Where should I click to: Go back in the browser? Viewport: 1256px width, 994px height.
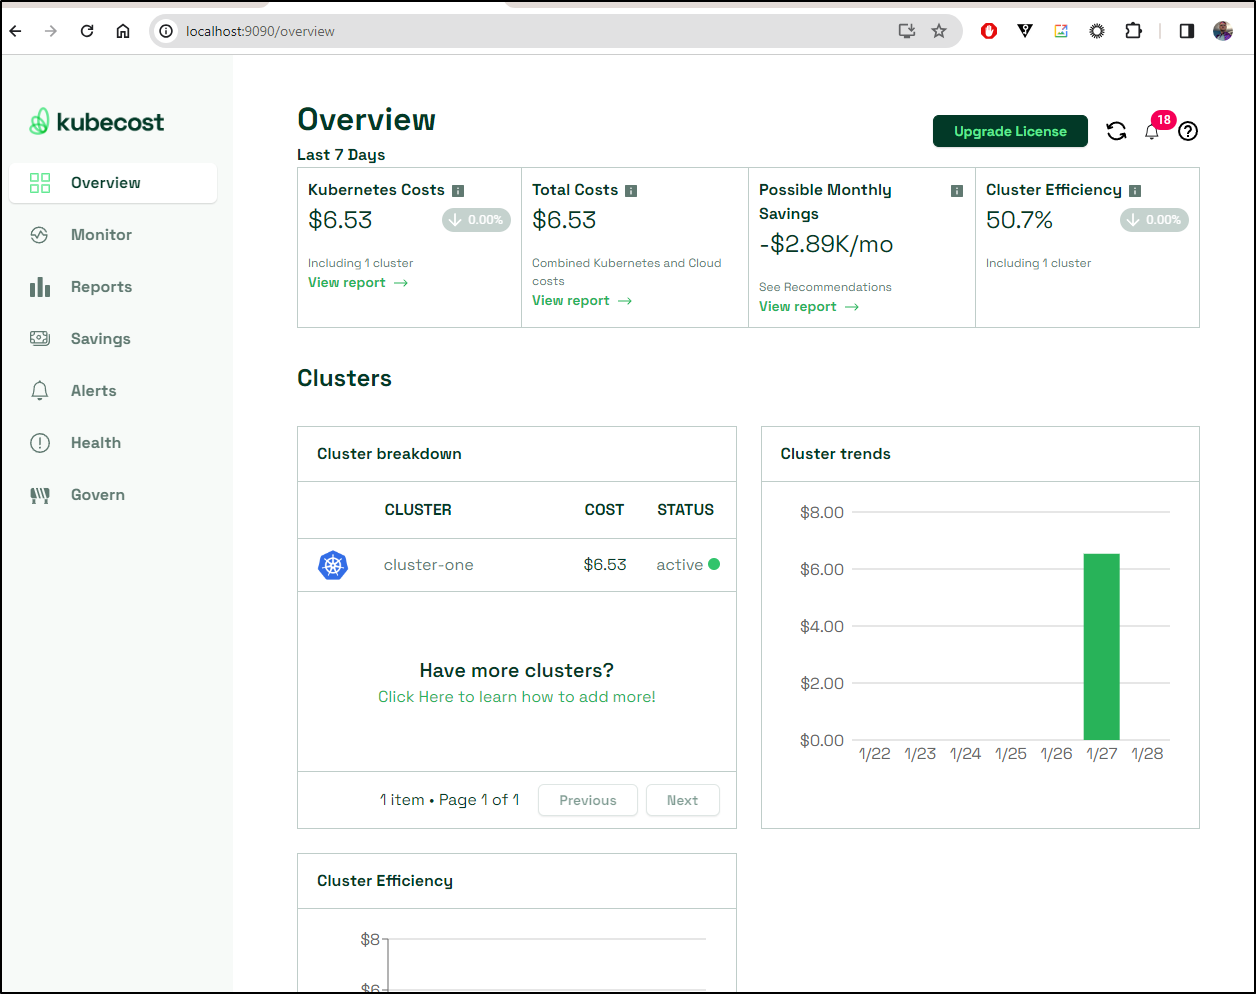pyautogui.click(x=16, y=31)
